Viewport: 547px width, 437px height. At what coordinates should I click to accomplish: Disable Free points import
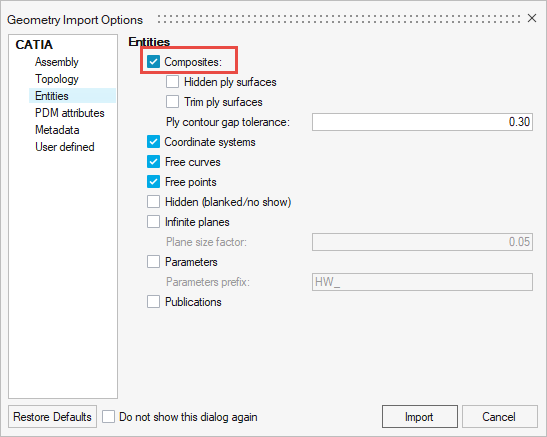(153, 182)
